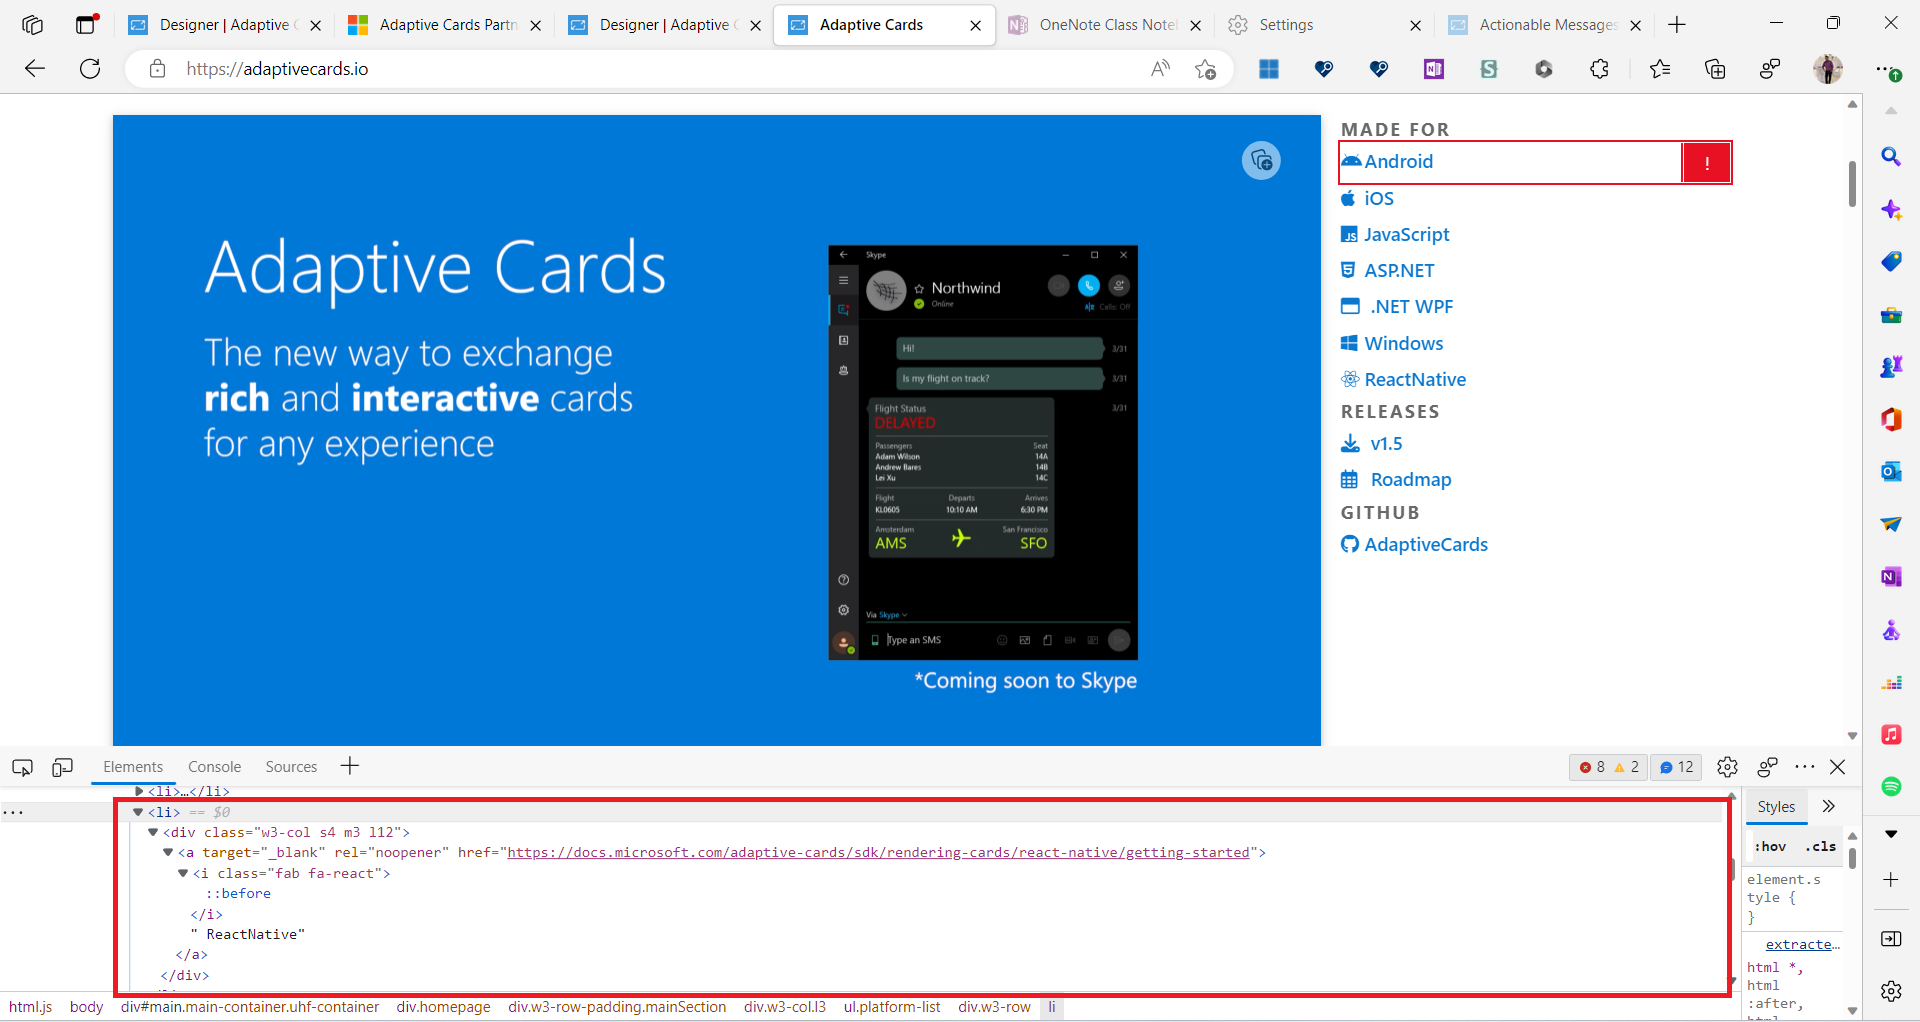This screenshot has height=1022, width=1920.
Task: Toggle the :hov pseudo-state filter in Styles
Action: (x=1770, y=845)
